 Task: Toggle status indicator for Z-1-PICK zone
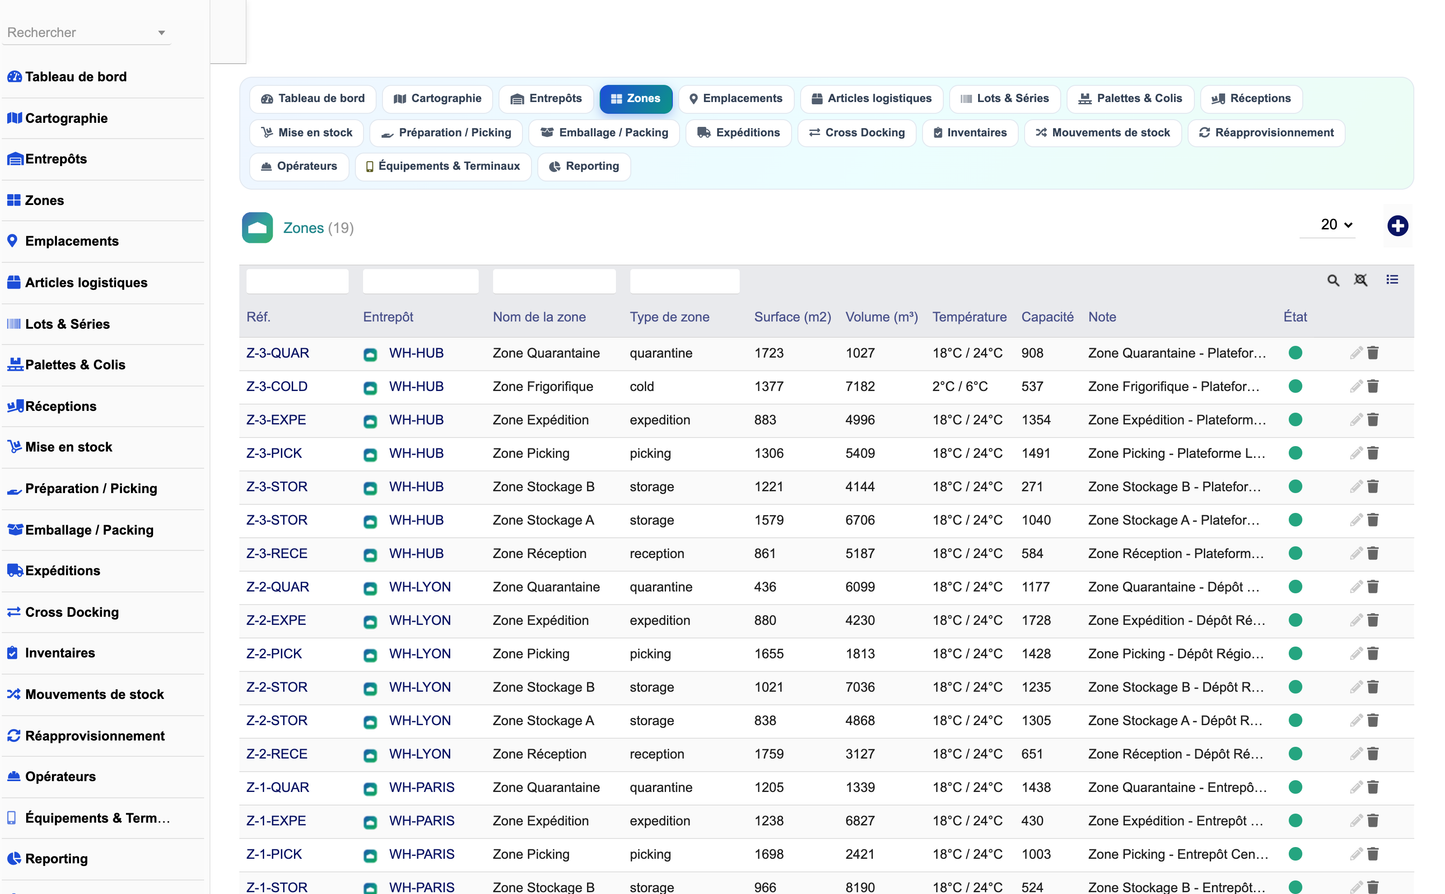point(1295,854)
